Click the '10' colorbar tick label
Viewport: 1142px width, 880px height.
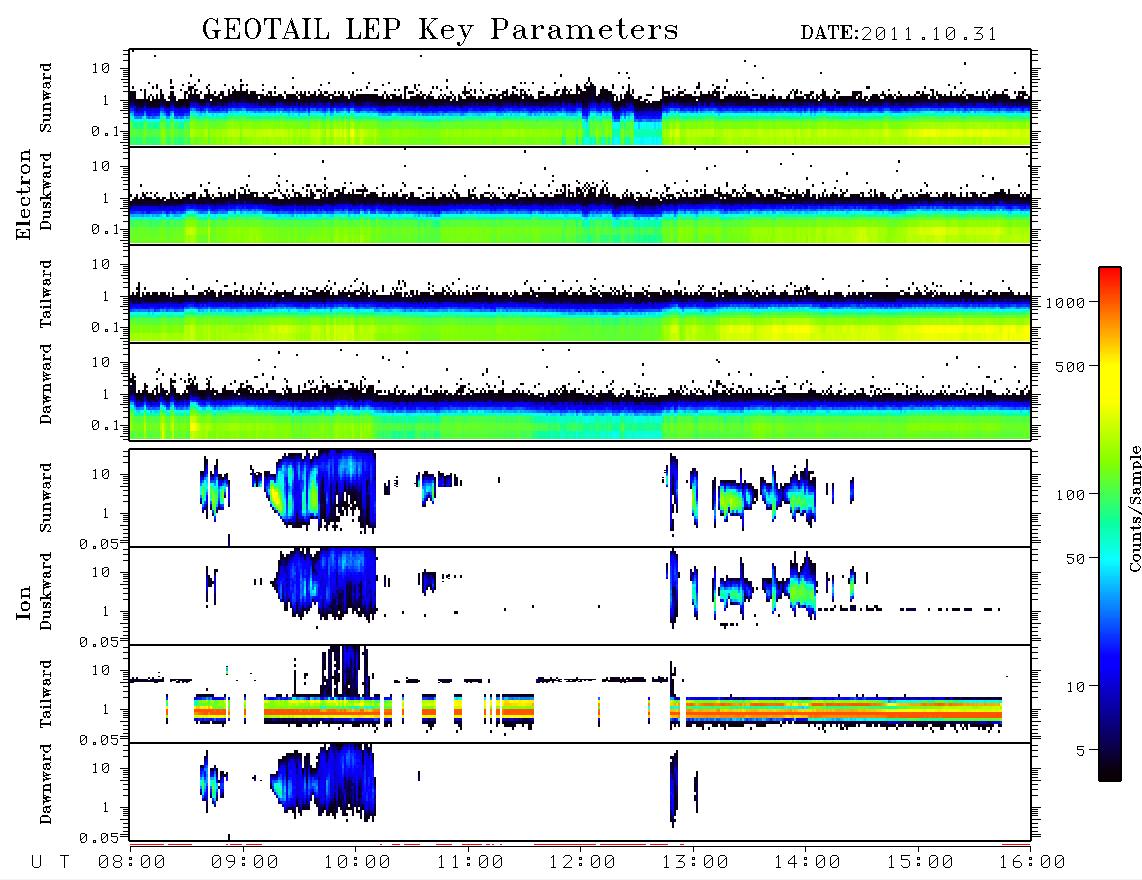click(x=1075, y=686)
